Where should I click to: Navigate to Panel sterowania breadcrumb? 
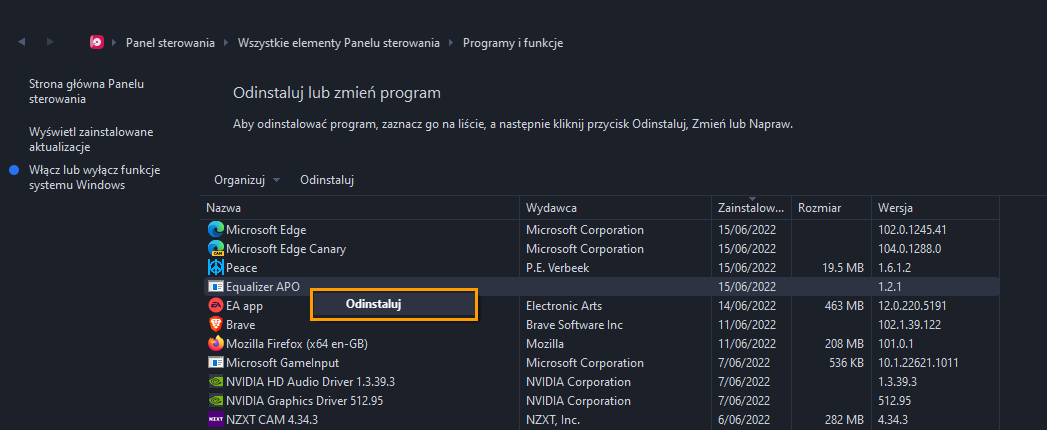170,43
